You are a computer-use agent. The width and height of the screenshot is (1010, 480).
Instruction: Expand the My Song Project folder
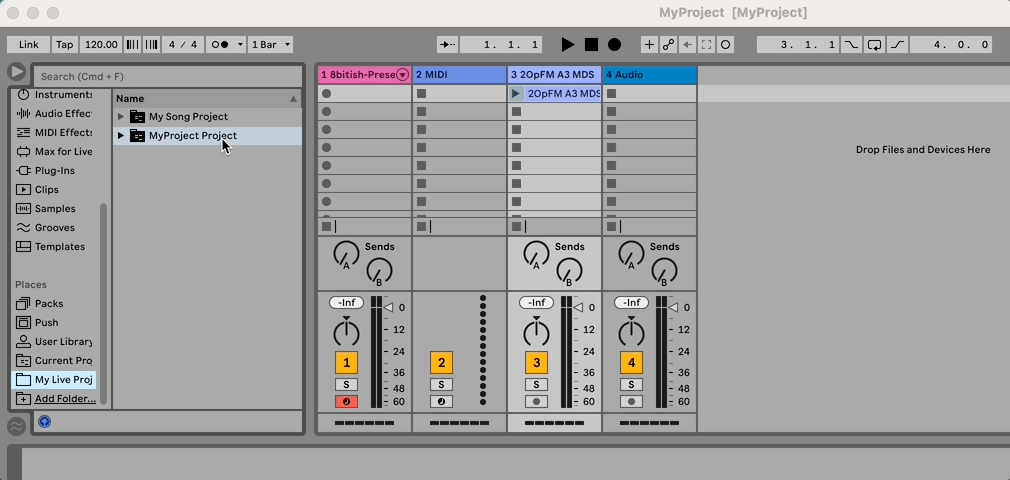coord(120,117)
